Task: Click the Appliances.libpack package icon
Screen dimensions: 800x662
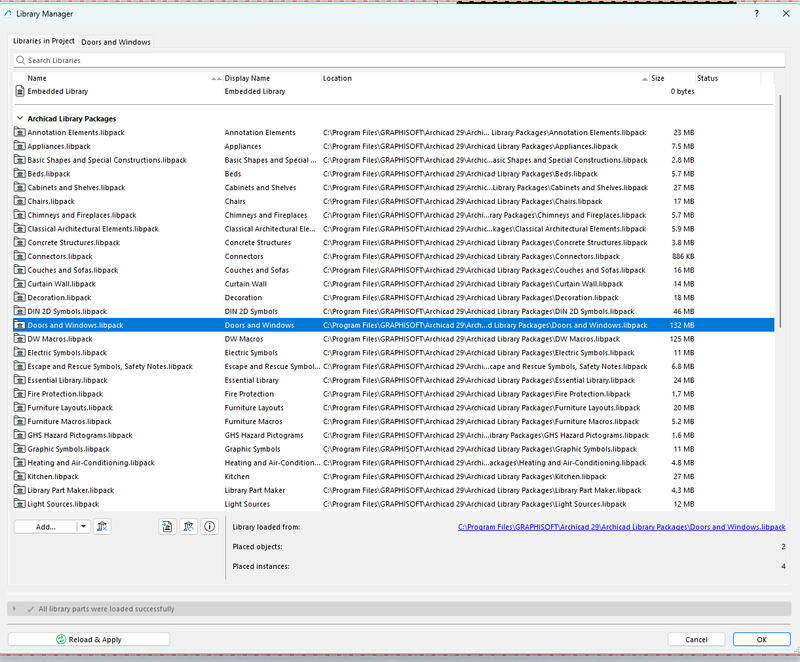Action: [20, 146]
